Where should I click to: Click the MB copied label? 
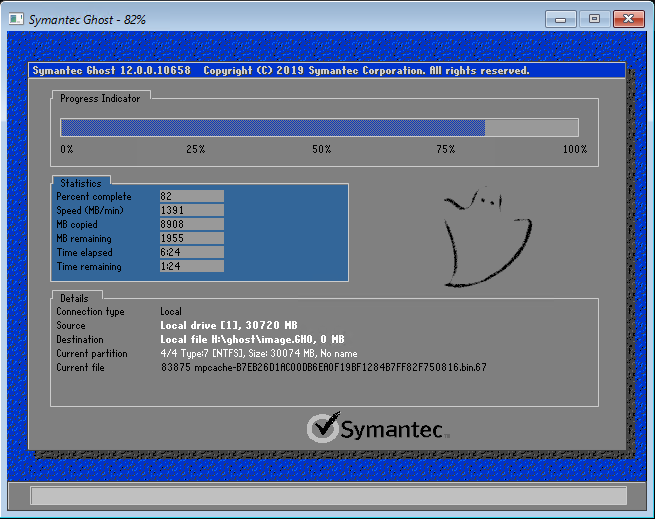point(77,224)
